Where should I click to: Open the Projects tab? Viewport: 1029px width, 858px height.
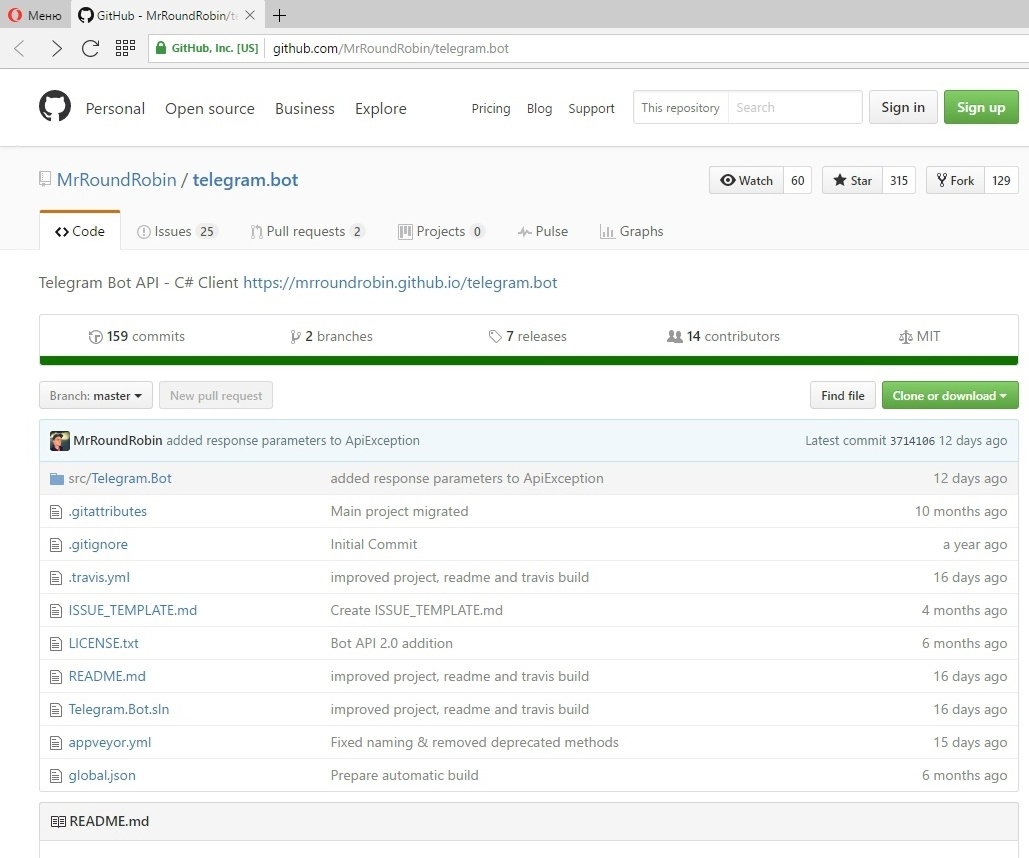441,231
